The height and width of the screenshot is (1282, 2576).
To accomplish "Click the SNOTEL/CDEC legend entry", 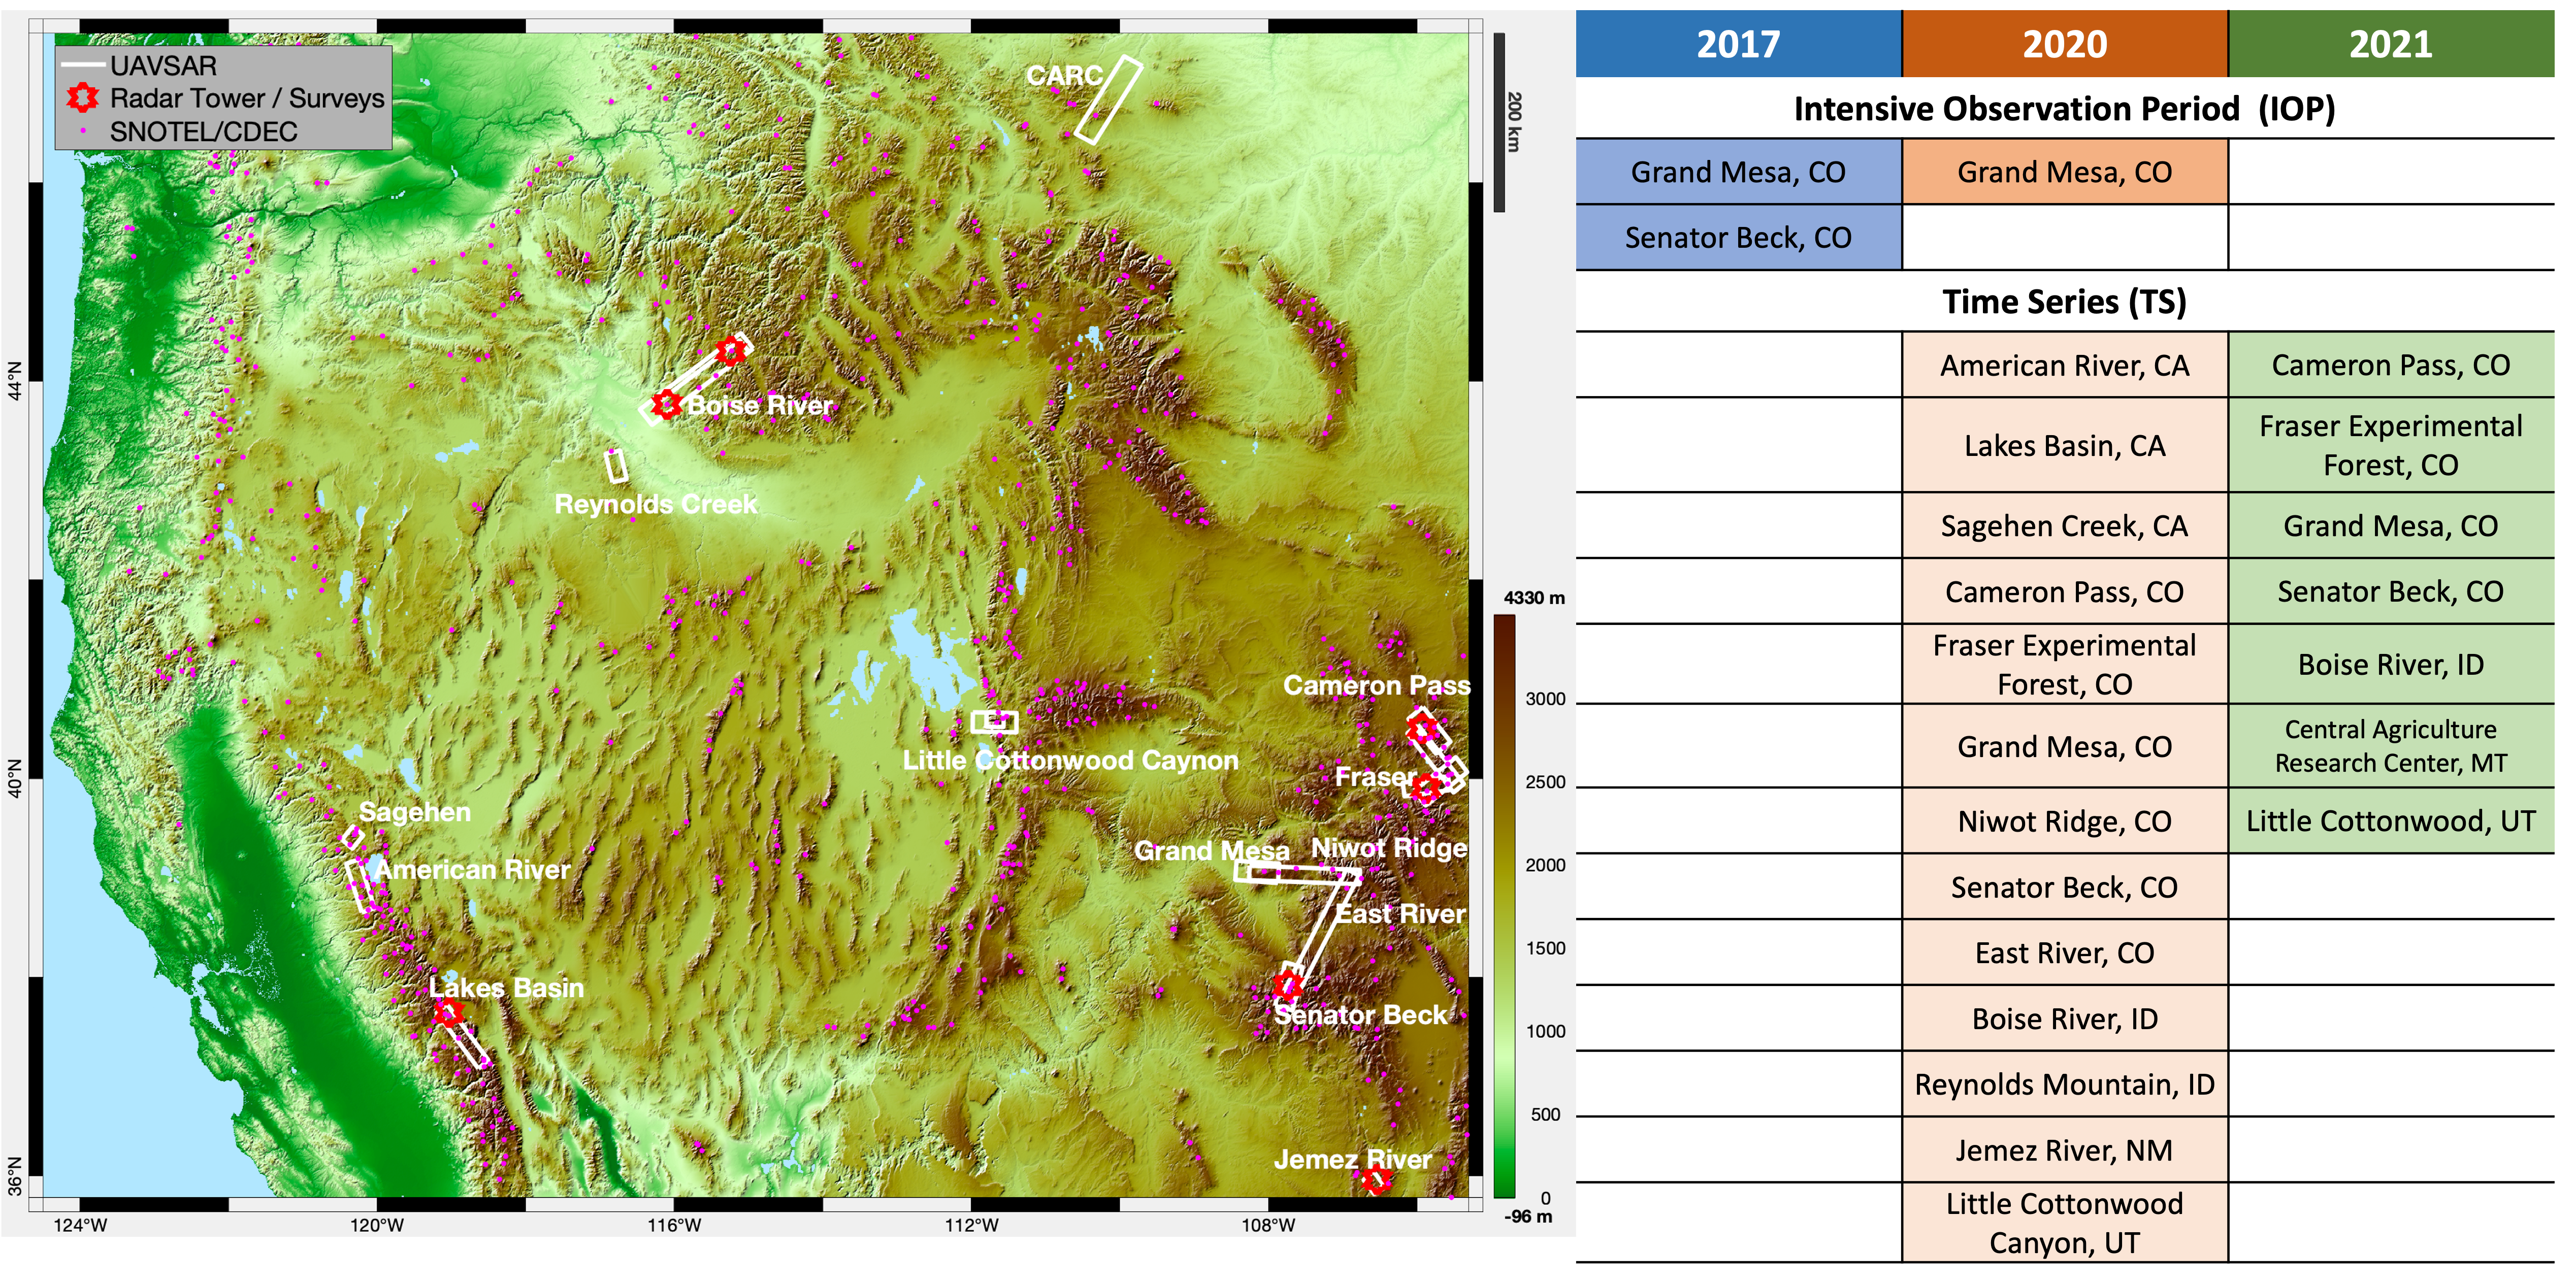I will pos(190,131).
